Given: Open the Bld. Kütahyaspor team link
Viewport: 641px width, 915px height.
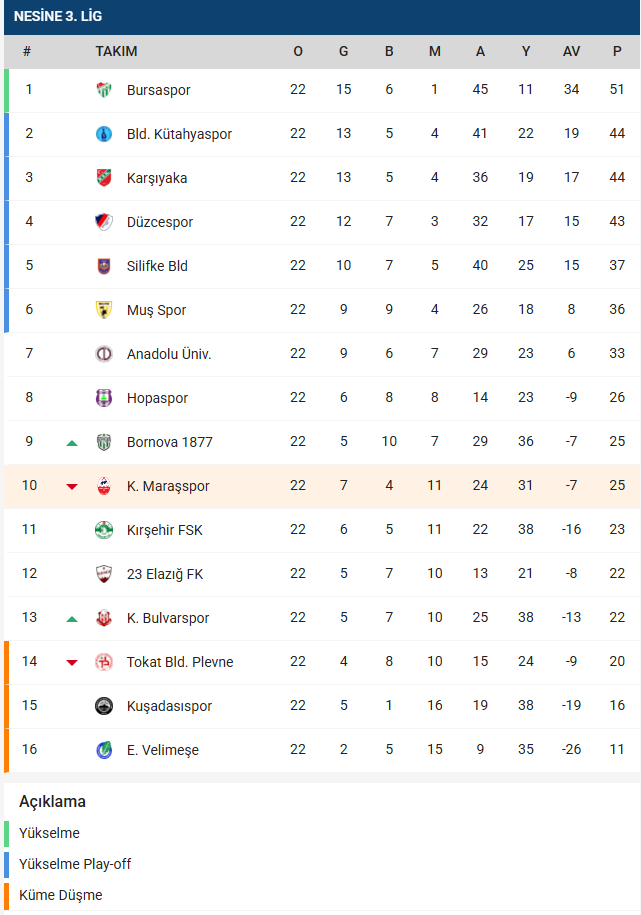Looking at the screenshot, I should coord(179,134).
